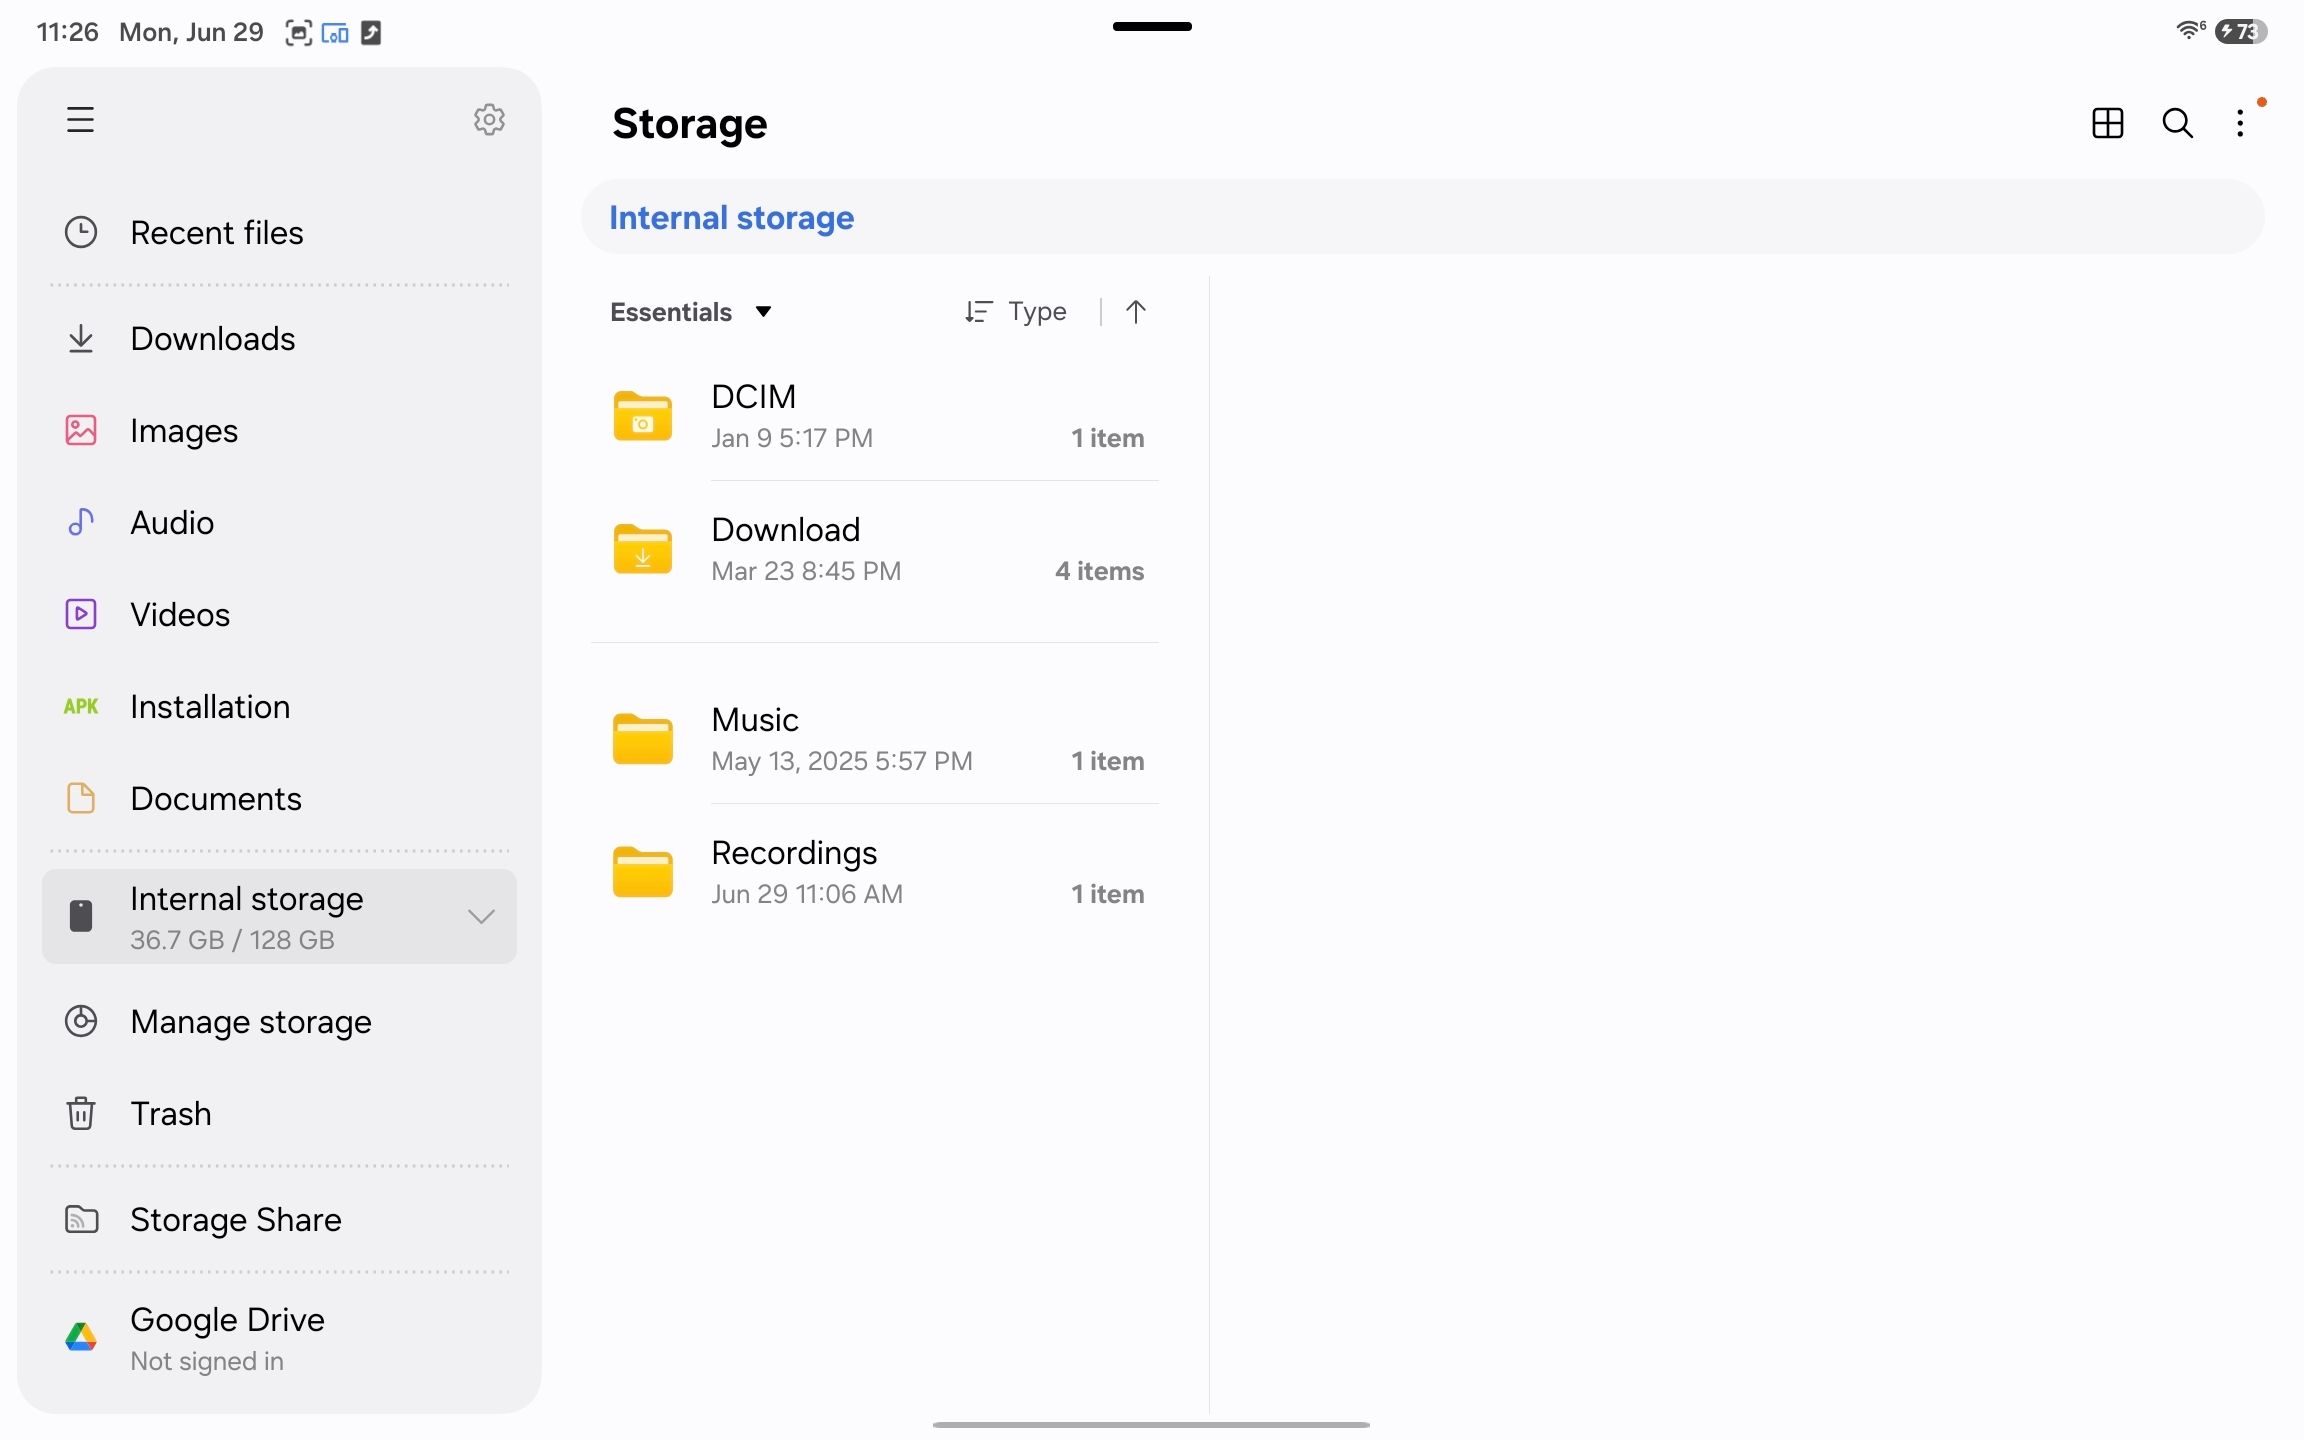Click the Google Drive logo icon
The height and width of the screenshot is (1440, 2304).
tap(81, 1337)
